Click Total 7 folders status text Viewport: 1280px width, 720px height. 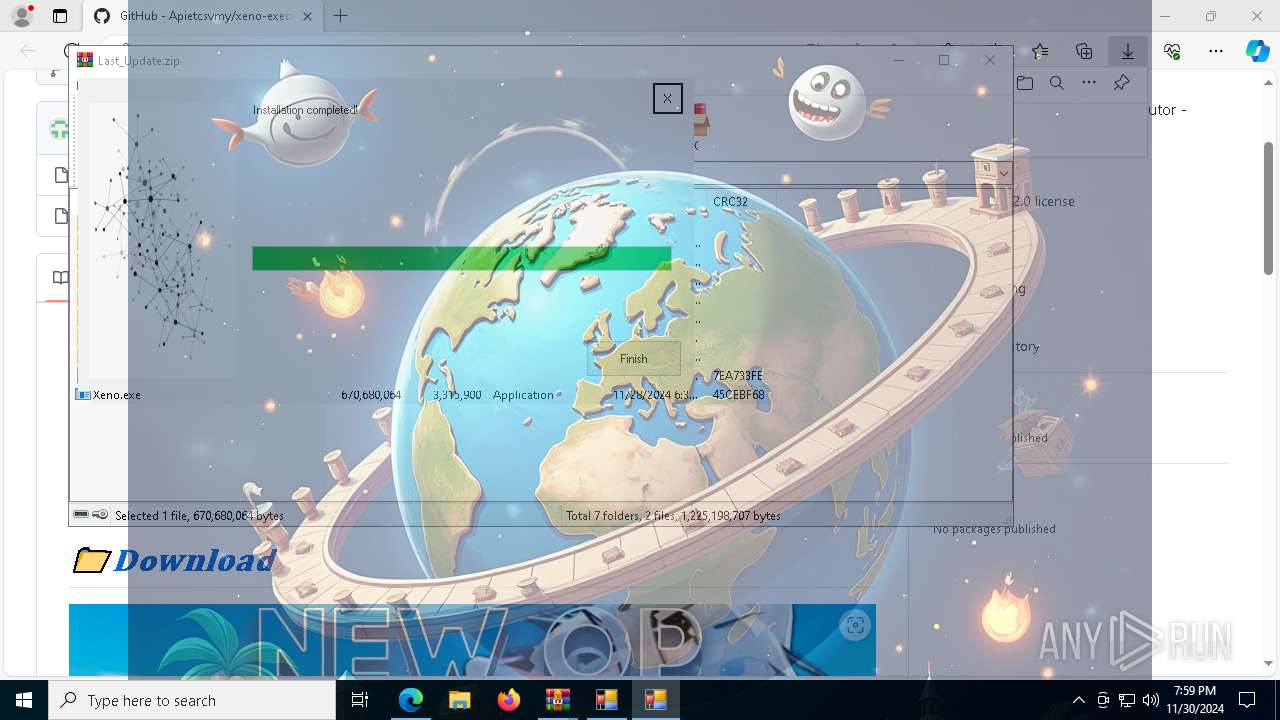click(x=673, y=516)
